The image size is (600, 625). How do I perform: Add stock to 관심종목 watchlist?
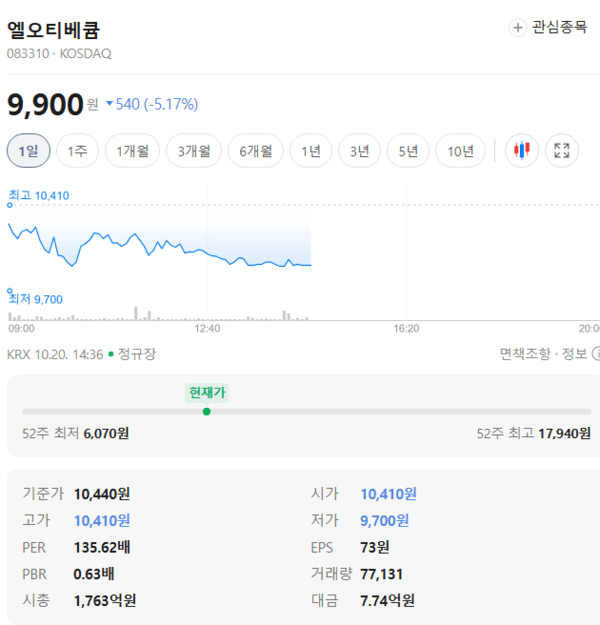click(x=548, y=28)
